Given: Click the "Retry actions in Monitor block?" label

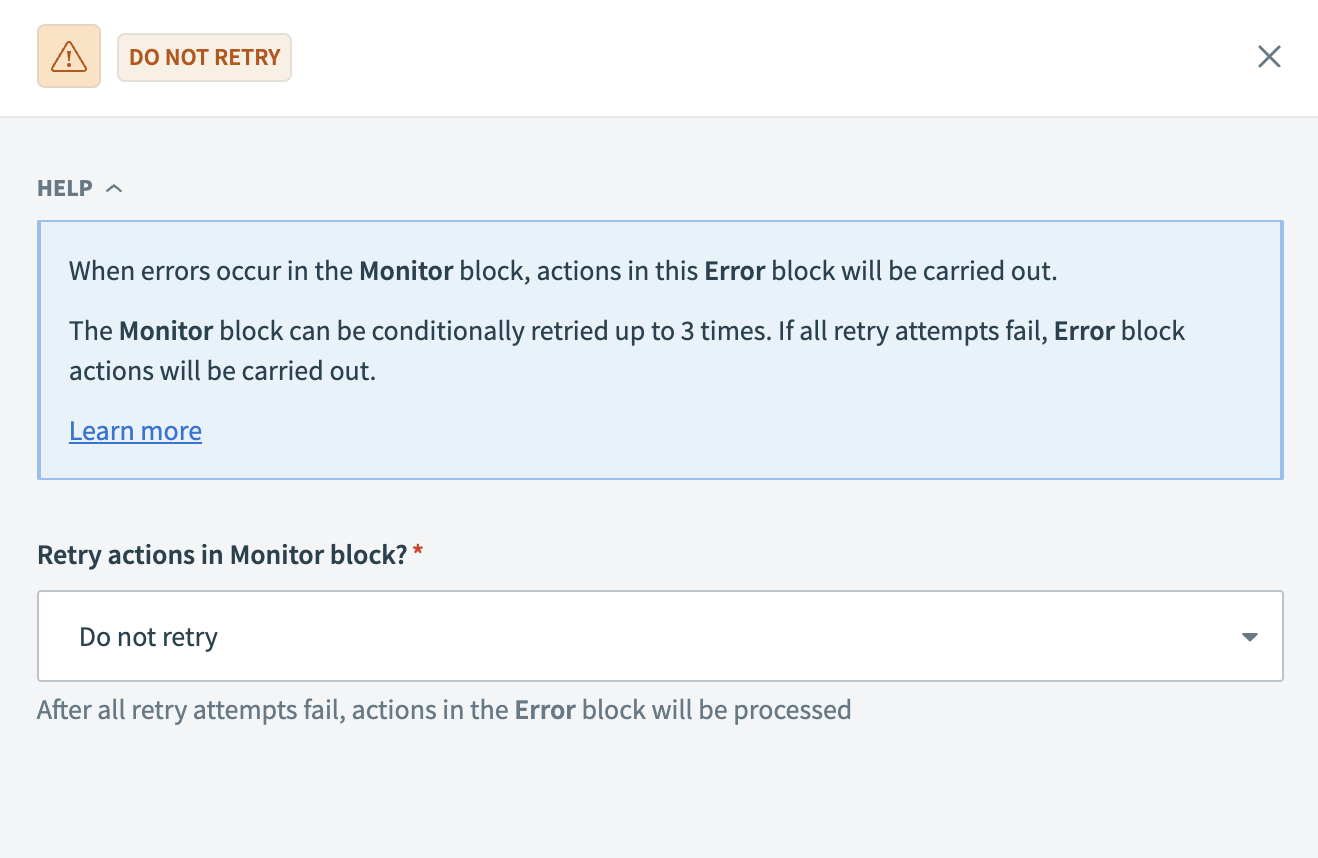Looking at the screenshot, I should pyautogui.click(x=222, y=555).
